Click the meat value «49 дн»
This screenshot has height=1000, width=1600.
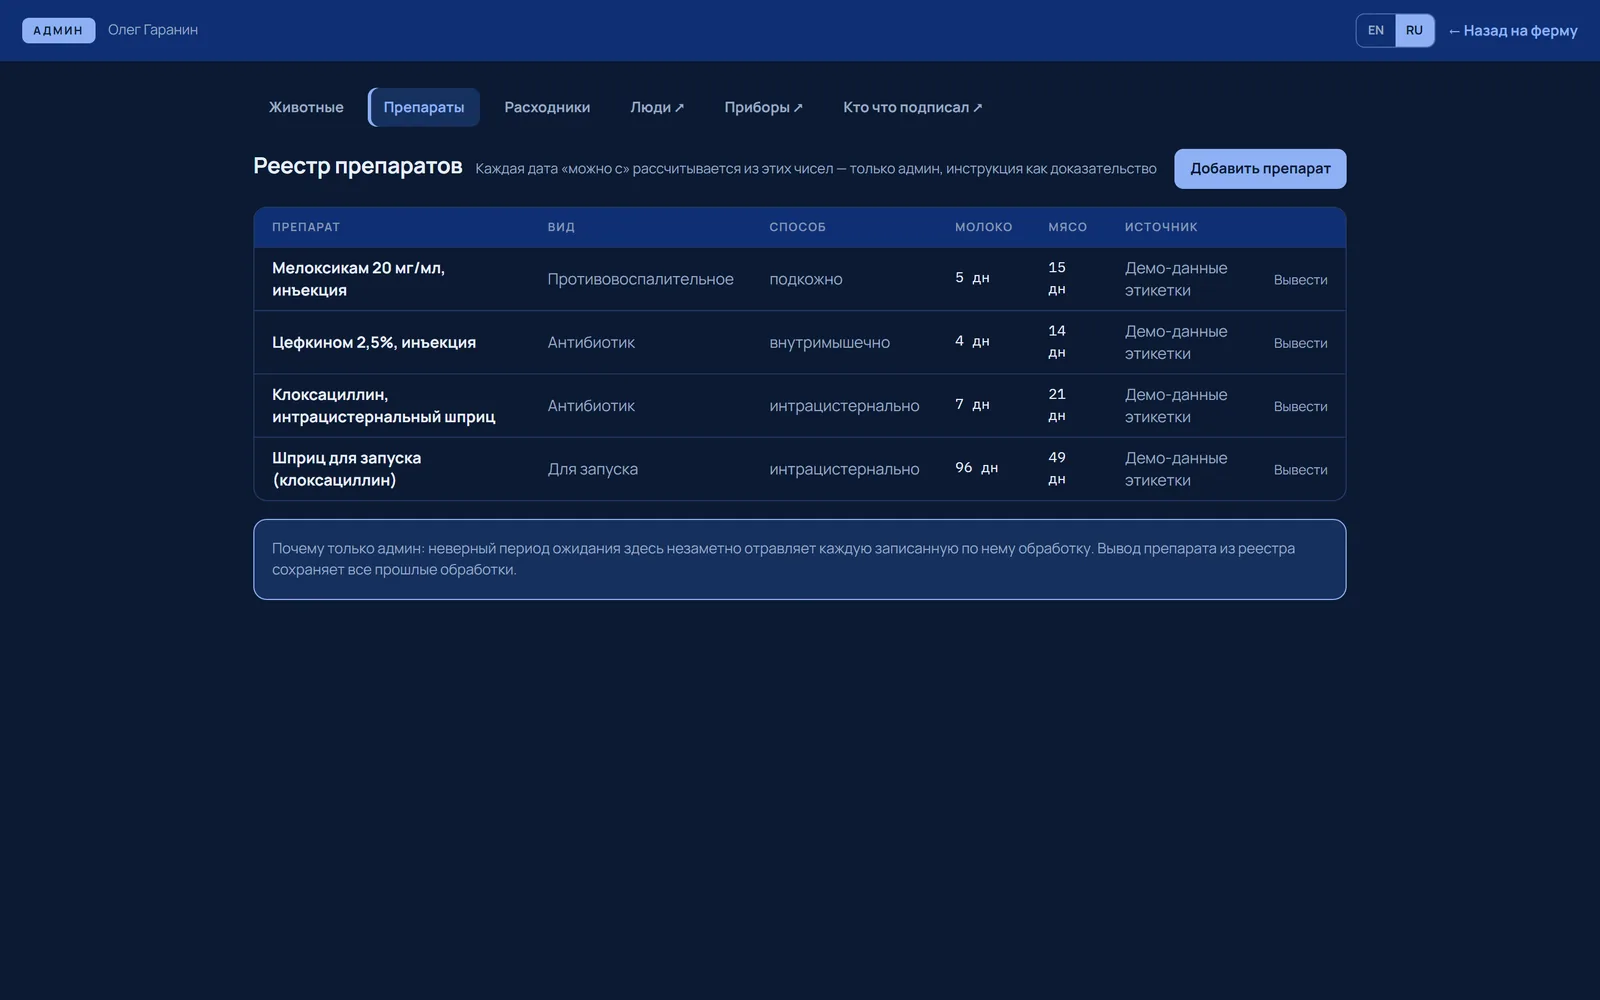(1057, 468)
